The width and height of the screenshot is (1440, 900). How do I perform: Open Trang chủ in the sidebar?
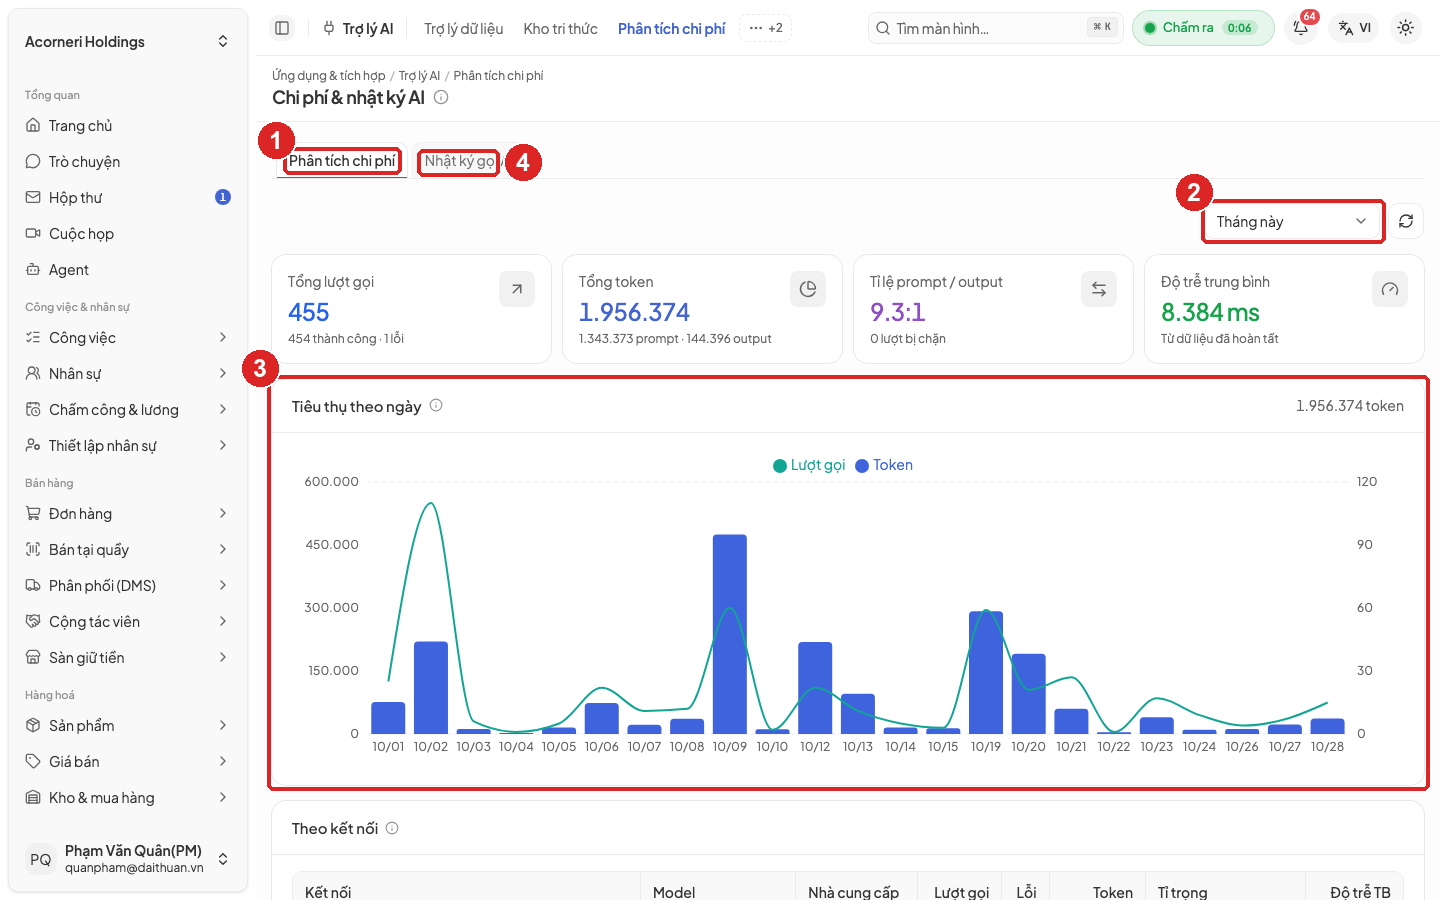(x=128, y=126)
